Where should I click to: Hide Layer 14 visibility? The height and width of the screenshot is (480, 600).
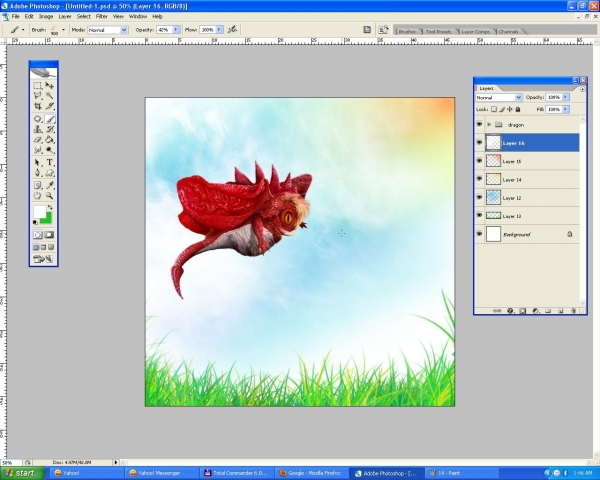pos(479,179)
